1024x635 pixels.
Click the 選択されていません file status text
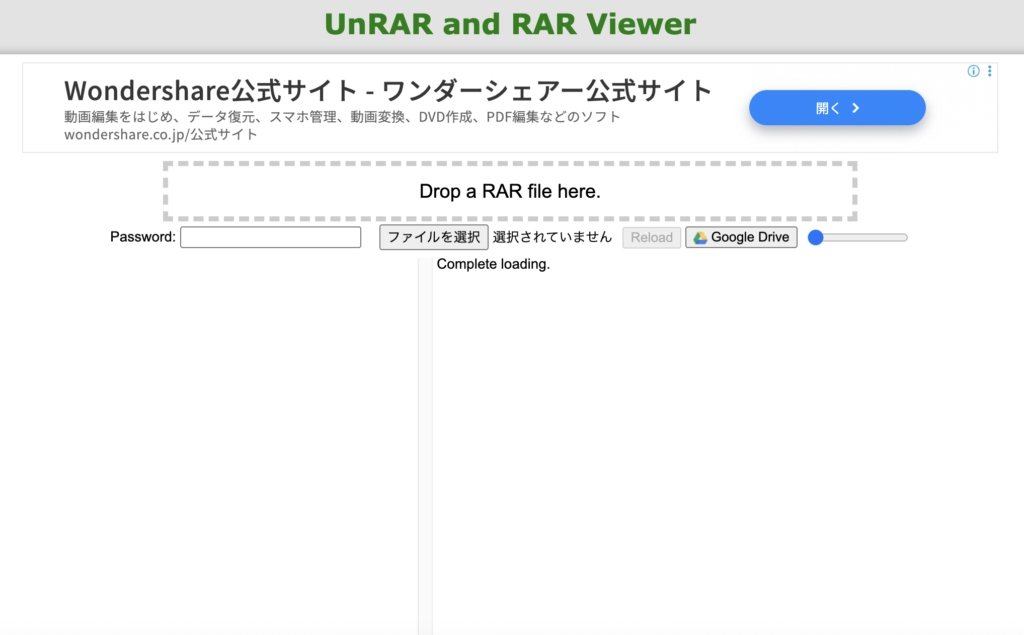pyautogui.click(x=552, y=237)
